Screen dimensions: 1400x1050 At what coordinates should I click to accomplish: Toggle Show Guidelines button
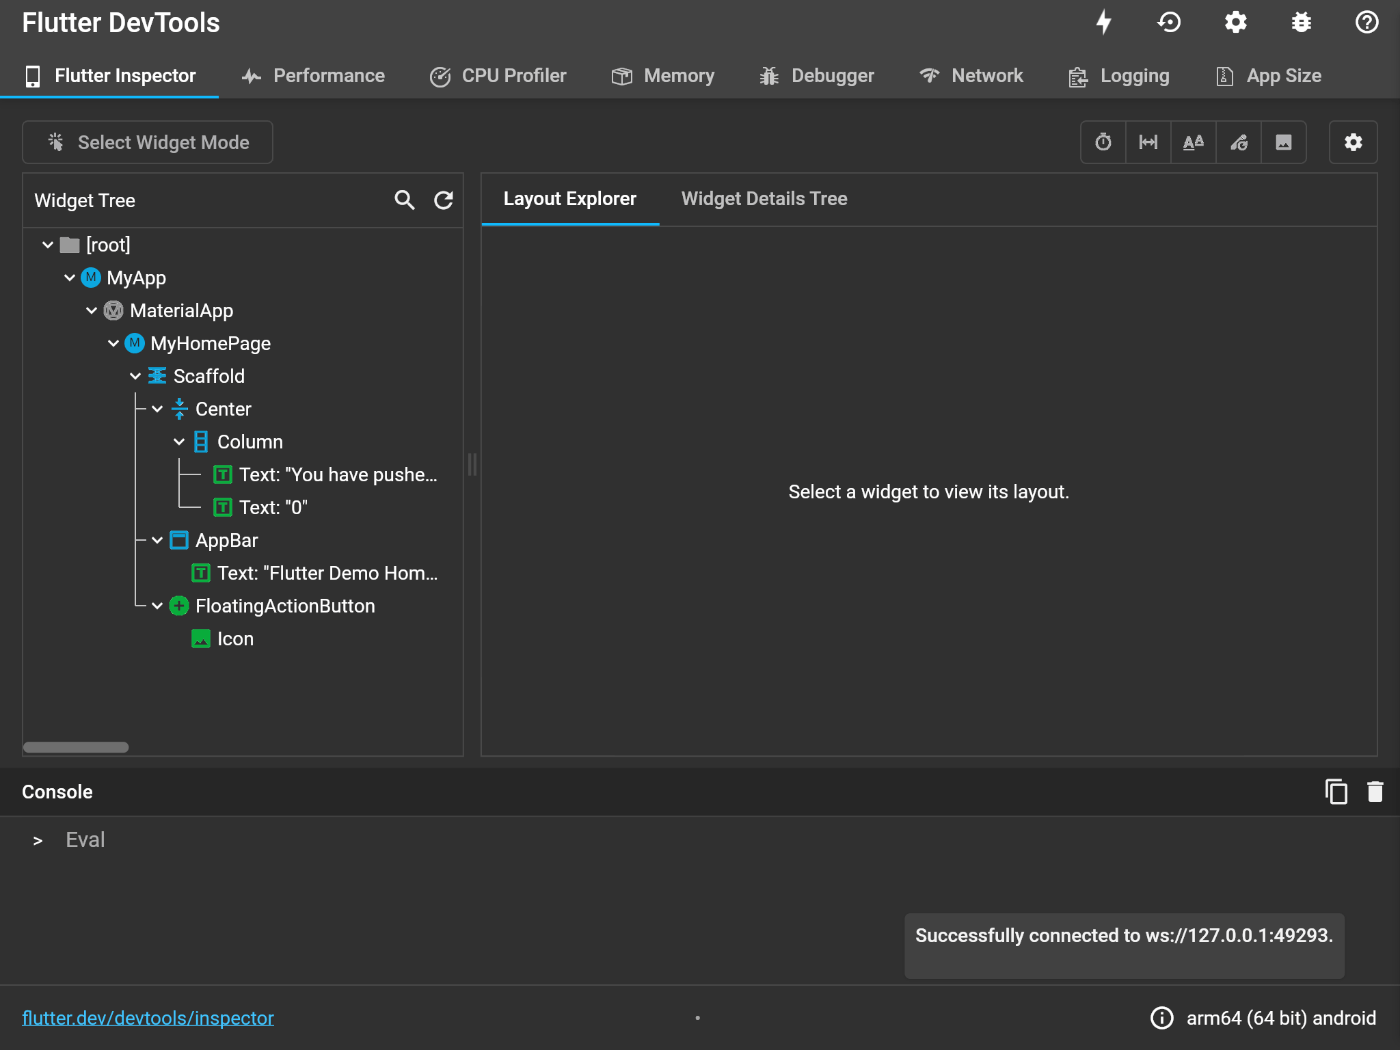[1148, 142]
